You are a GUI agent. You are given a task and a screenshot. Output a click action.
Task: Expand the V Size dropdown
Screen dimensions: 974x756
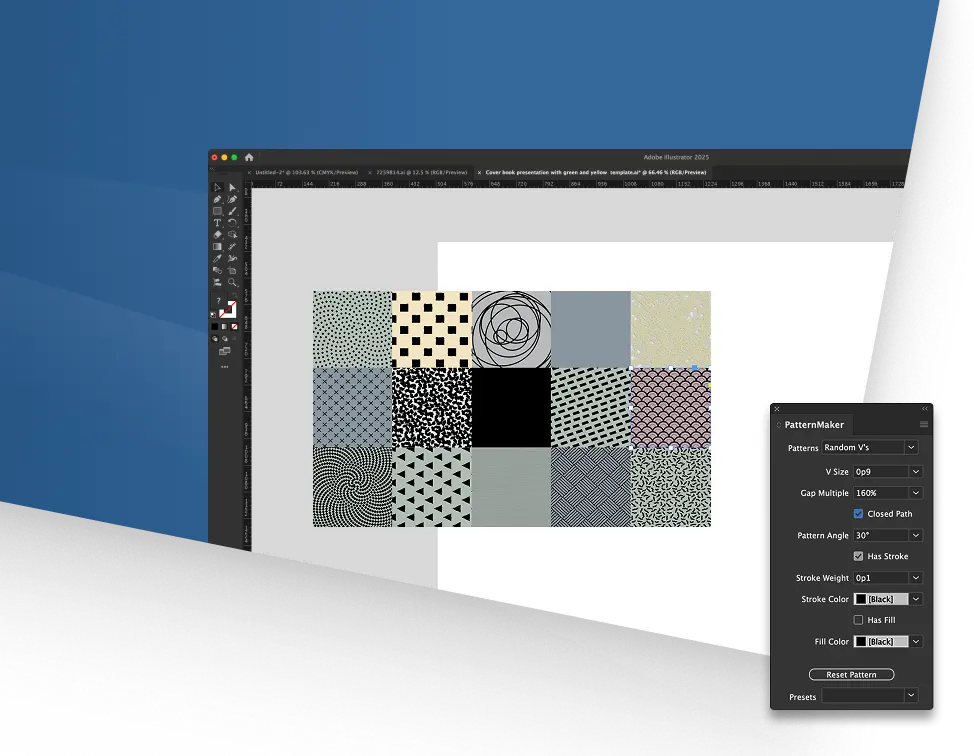click(x=916, y=471)
